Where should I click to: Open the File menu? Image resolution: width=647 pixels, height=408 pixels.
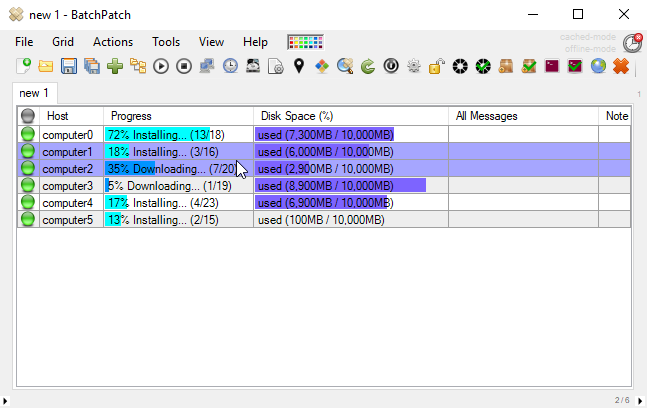(x=24, y=42)
